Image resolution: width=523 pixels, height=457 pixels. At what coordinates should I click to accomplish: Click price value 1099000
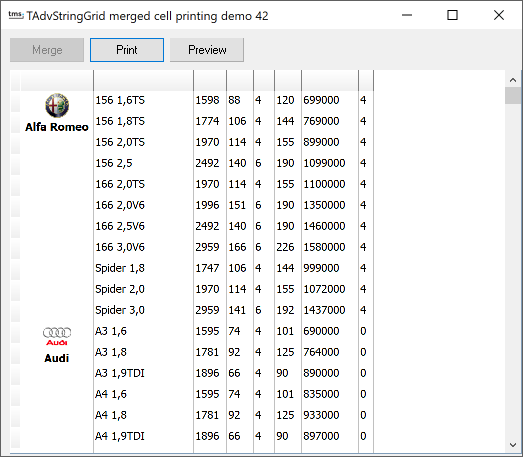(x=324, y=163)
